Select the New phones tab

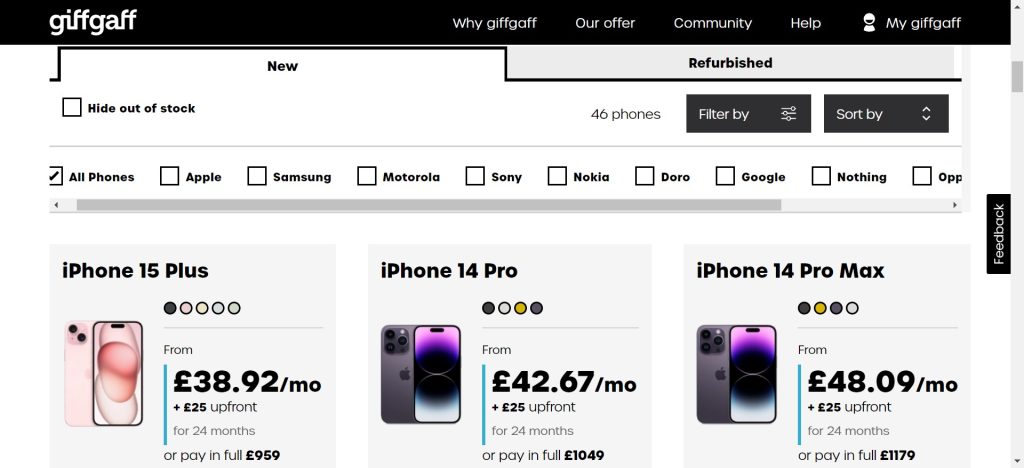[x=282, y=65]
